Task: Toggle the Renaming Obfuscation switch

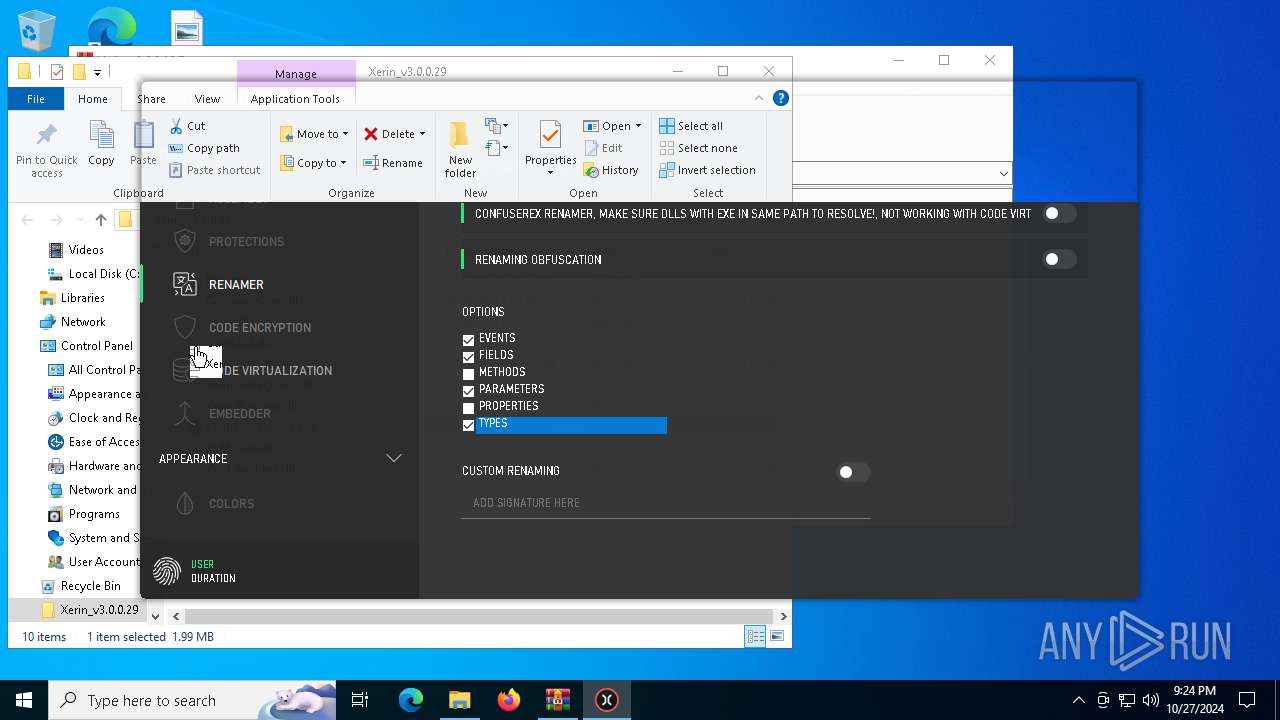Action: (x=1059, y=259)
